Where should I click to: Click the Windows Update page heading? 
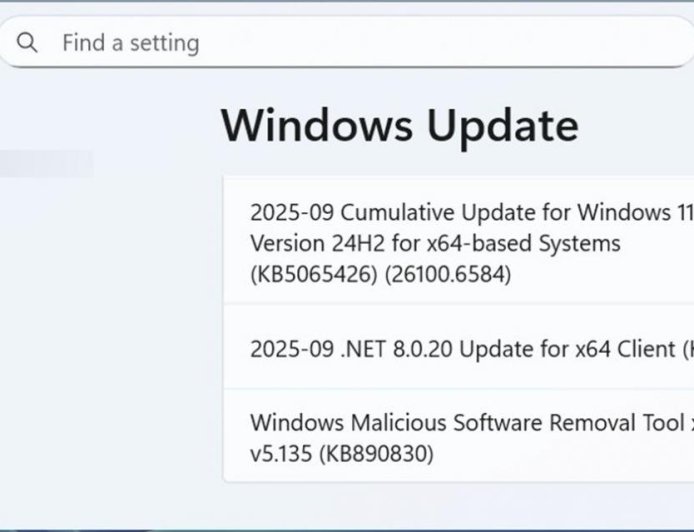tap(399, 127)
